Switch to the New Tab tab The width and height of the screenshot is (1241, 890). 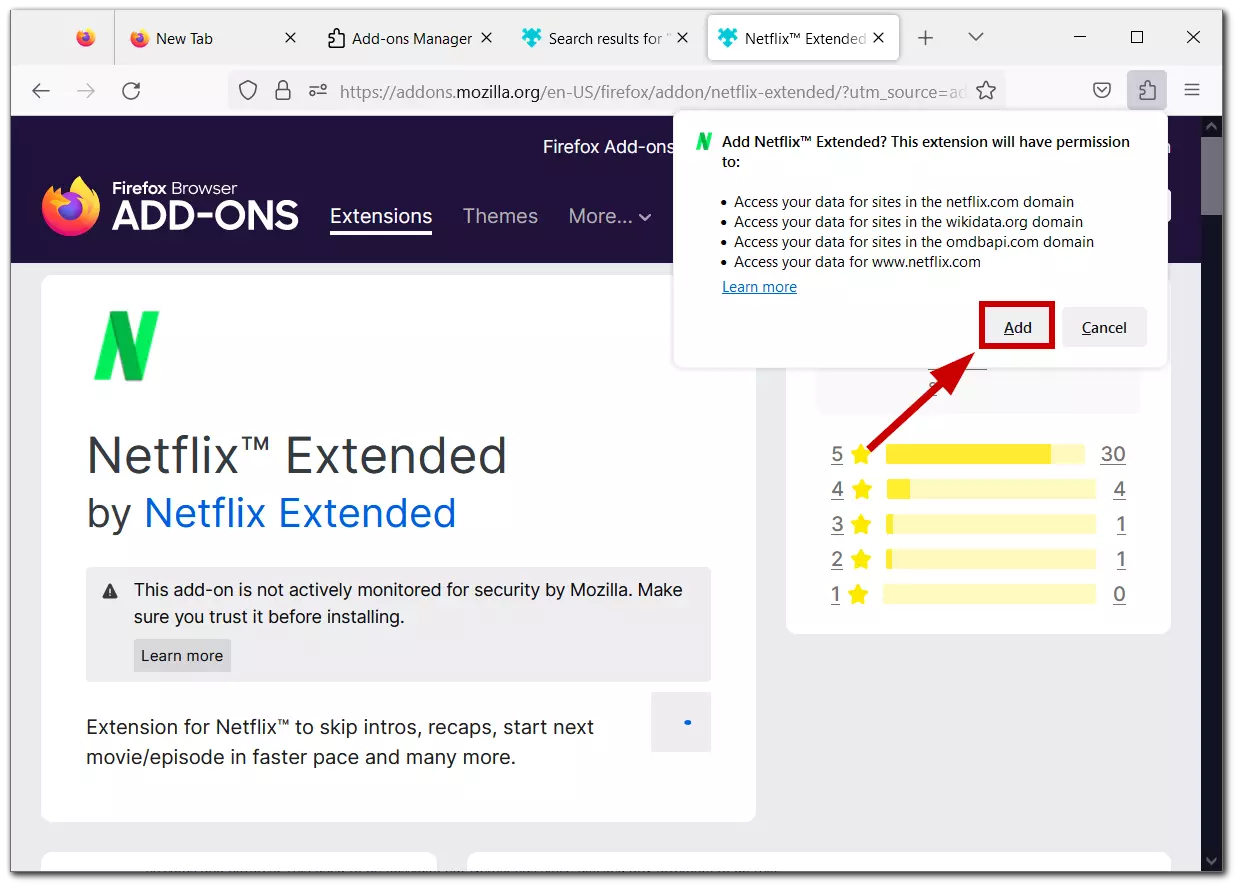pos(212,38)
